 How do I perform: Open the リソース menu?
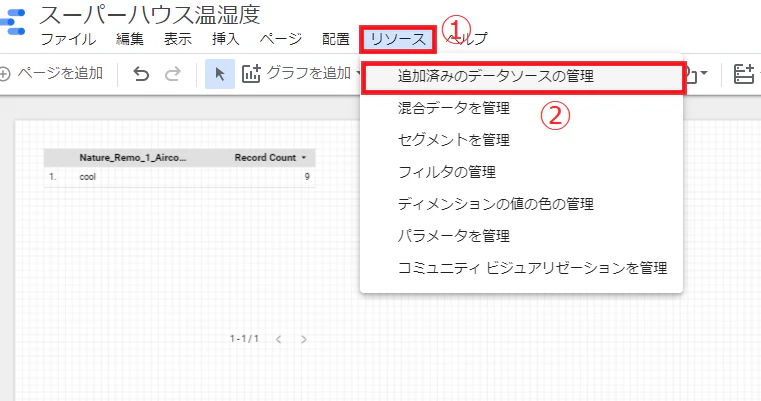click(398, 39)
